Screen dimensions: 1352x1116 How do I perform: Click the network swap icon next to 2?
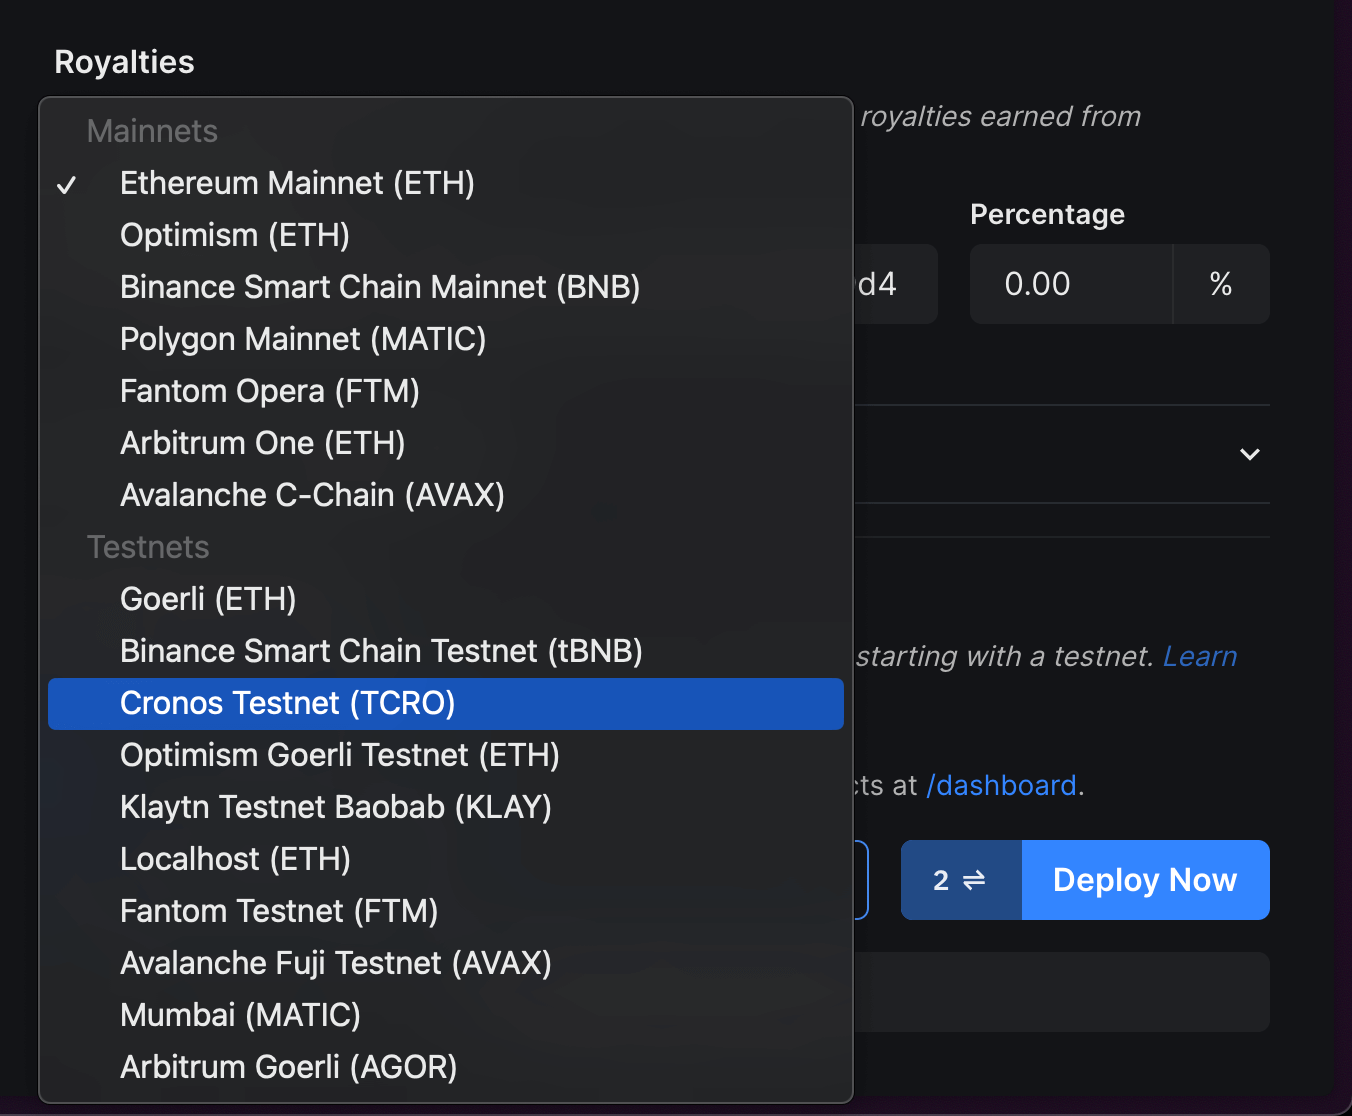960,880
